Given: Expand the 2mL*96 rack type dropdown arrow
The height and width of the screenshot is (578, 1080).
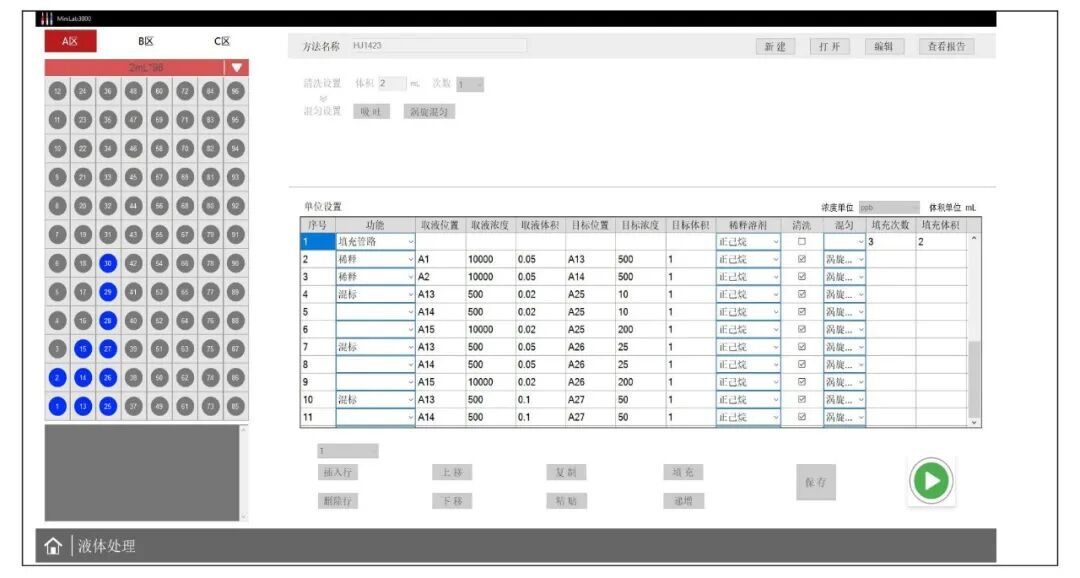Looking at the screenshot, I should point(236,68).
